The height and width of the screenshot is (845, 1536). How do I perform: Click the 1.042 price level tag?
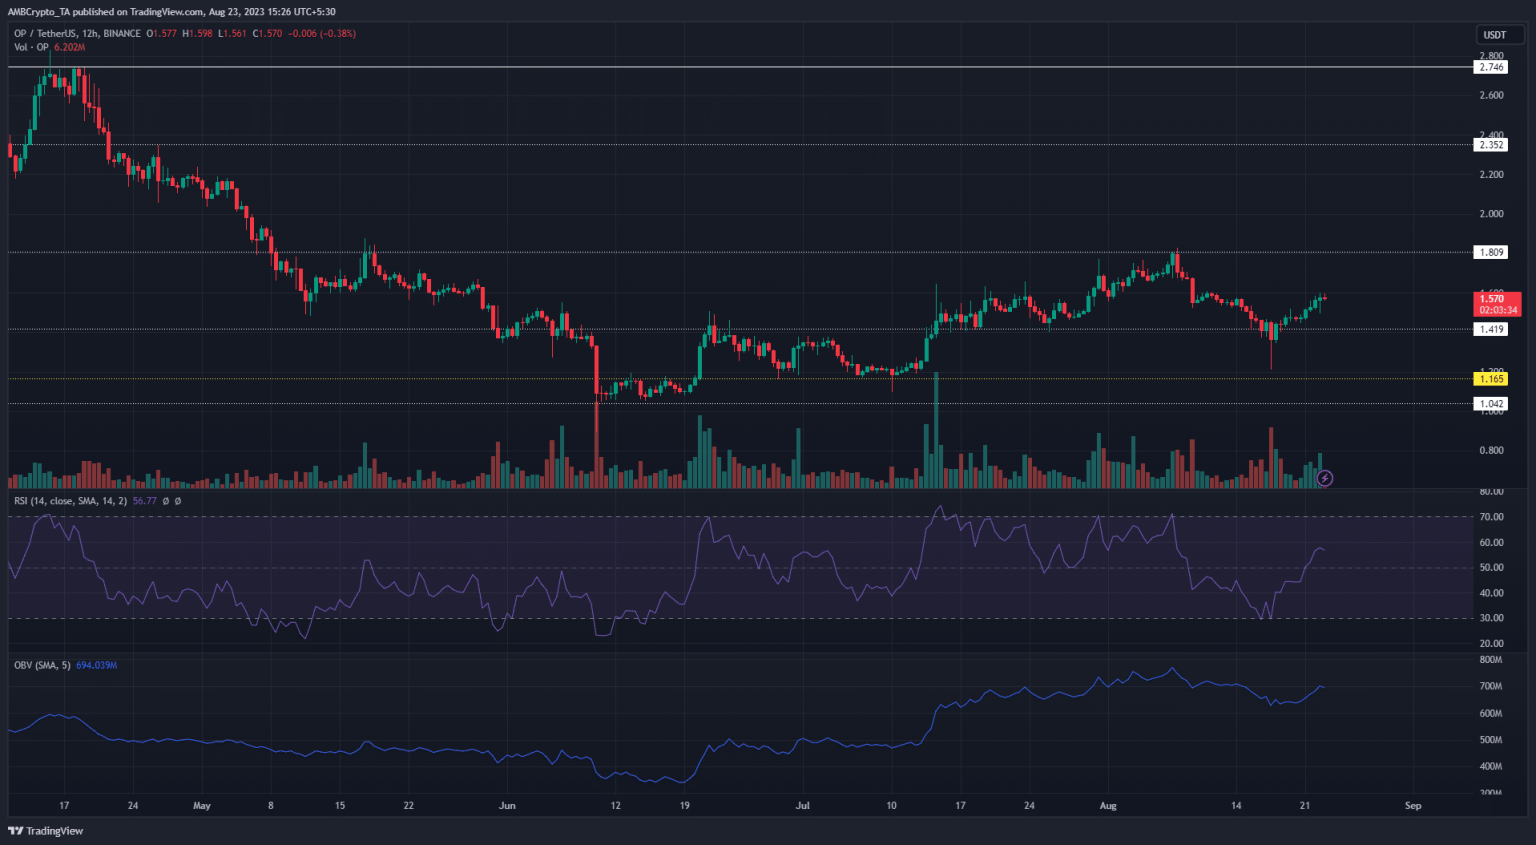pos(1491,404)
